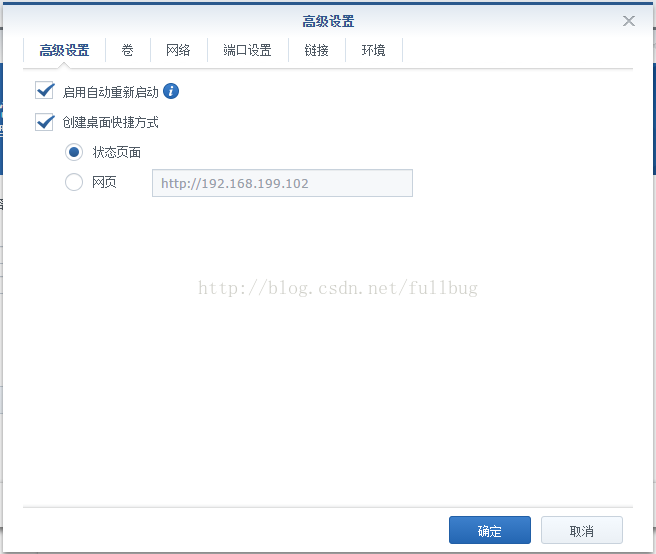Click the 取消 button
Screen dimensions: 656x554
click(x=582, y=530)
